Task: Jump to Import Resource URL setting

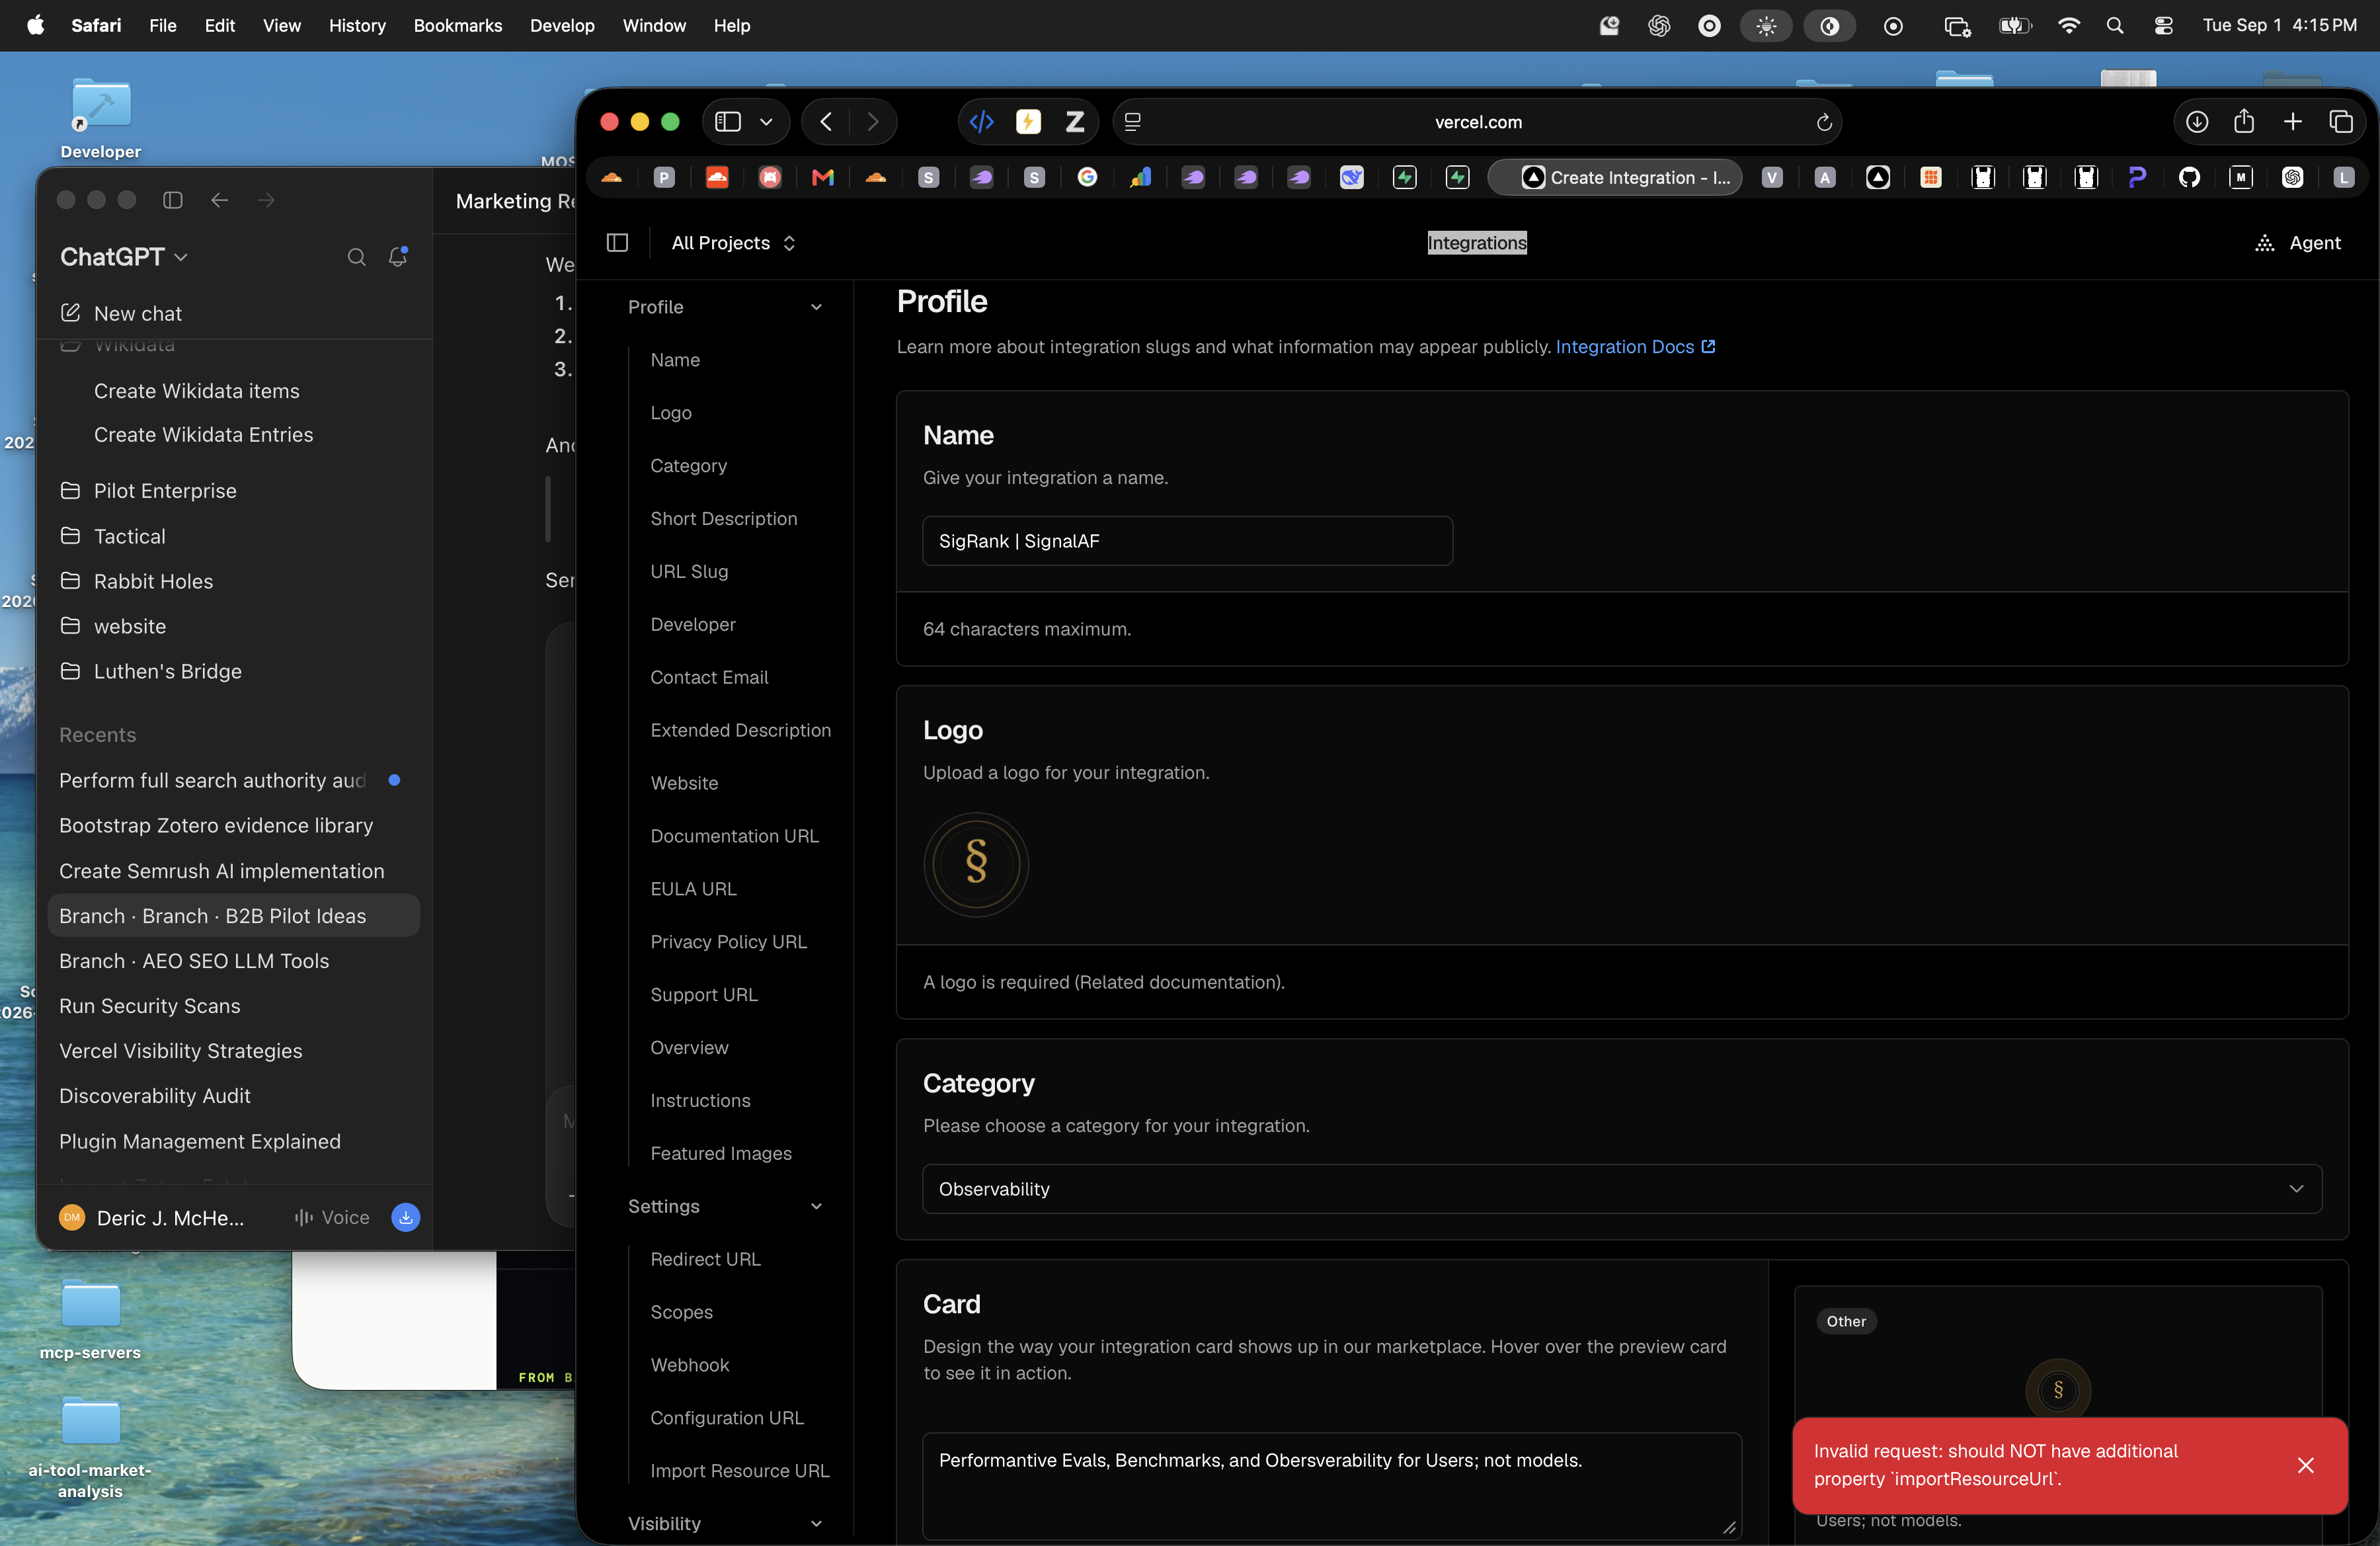Action: (740, 1471)
